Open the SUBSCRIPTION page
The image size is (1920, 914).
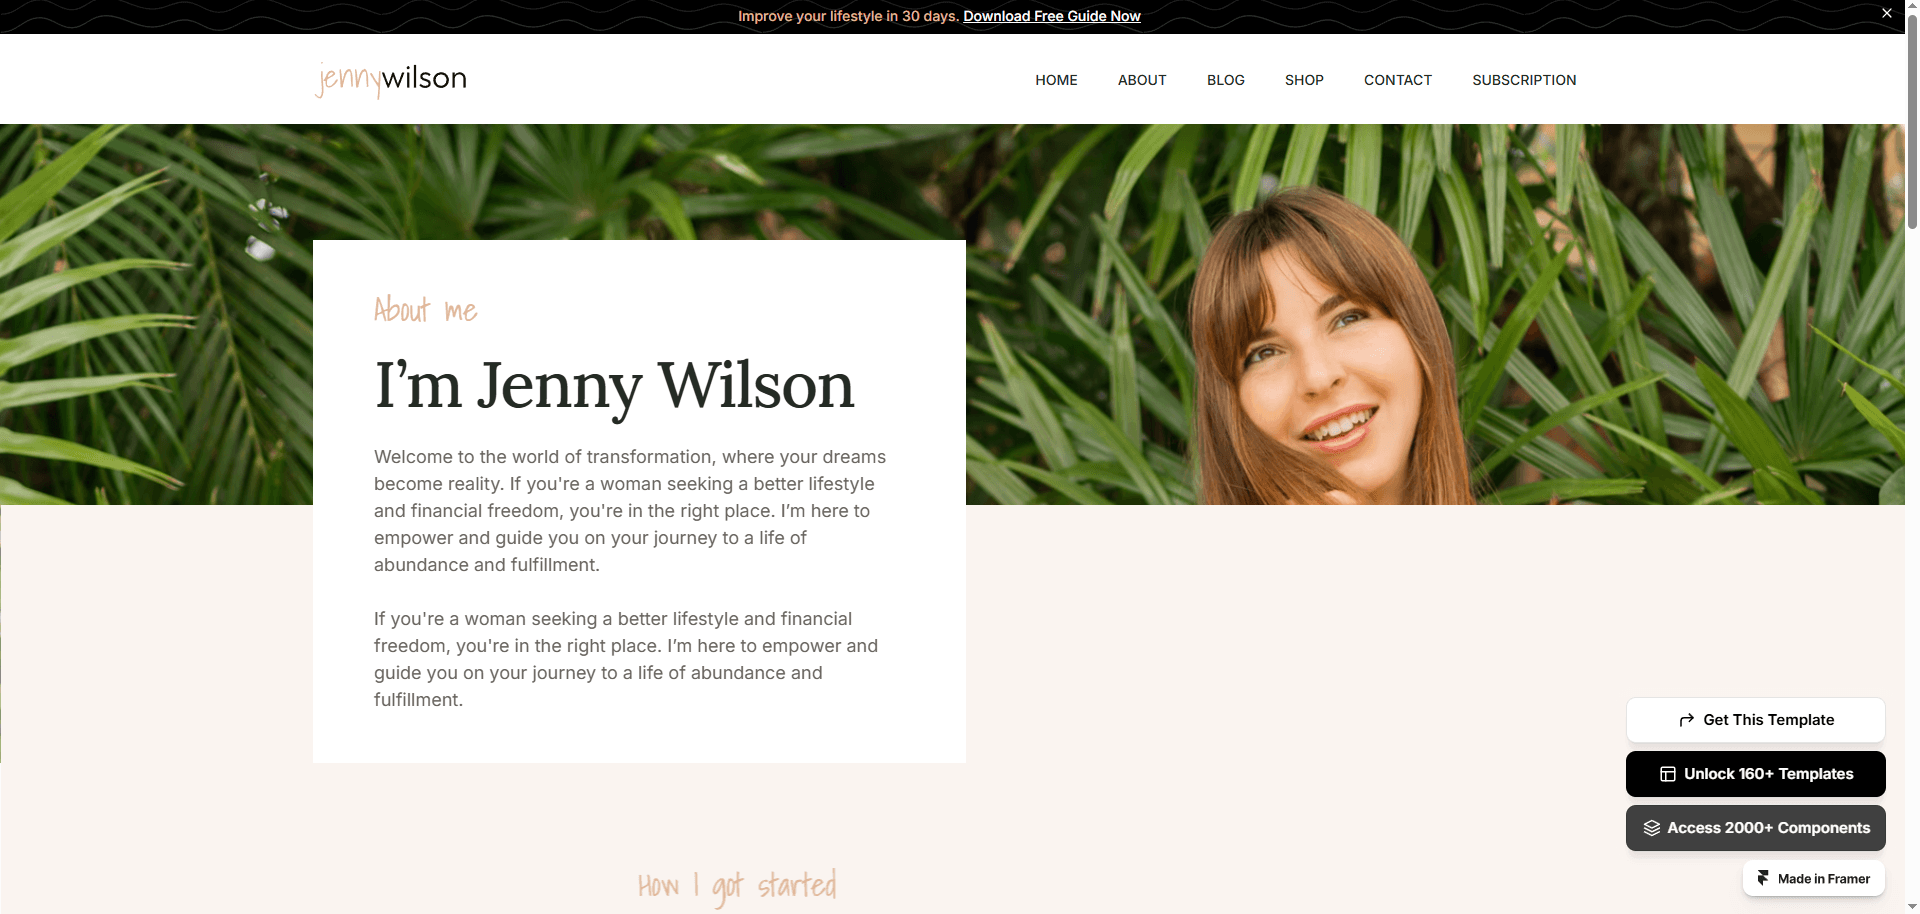tap(1524, 80)
